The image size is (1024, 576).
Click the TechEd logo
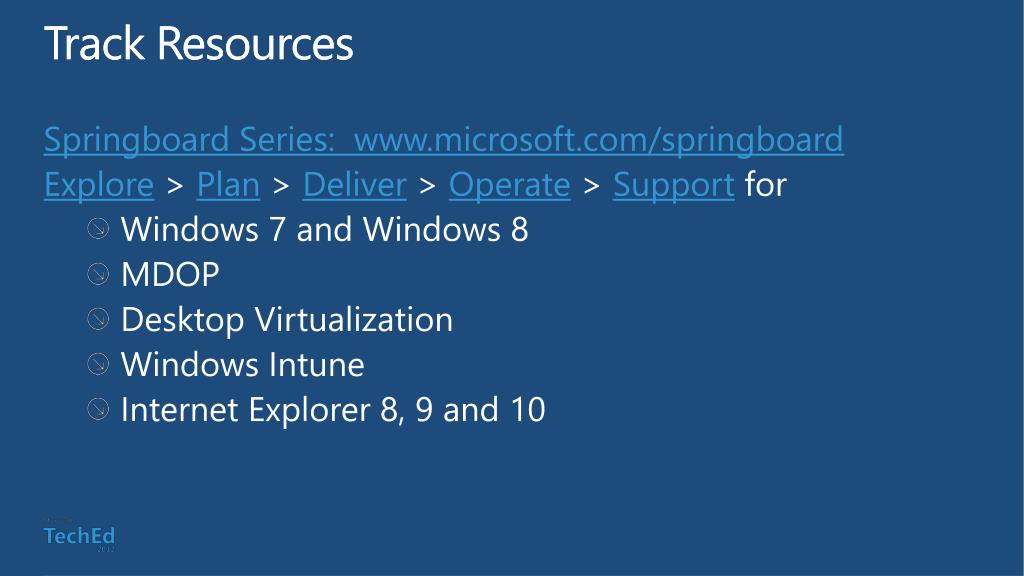pyautogui.click(x=79, y=536)
